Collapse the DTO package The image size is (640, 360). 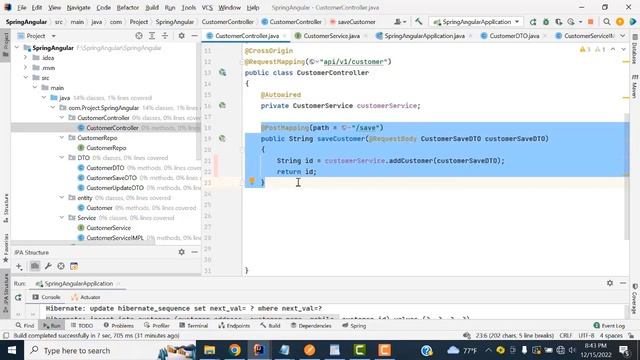click(62, 158)
